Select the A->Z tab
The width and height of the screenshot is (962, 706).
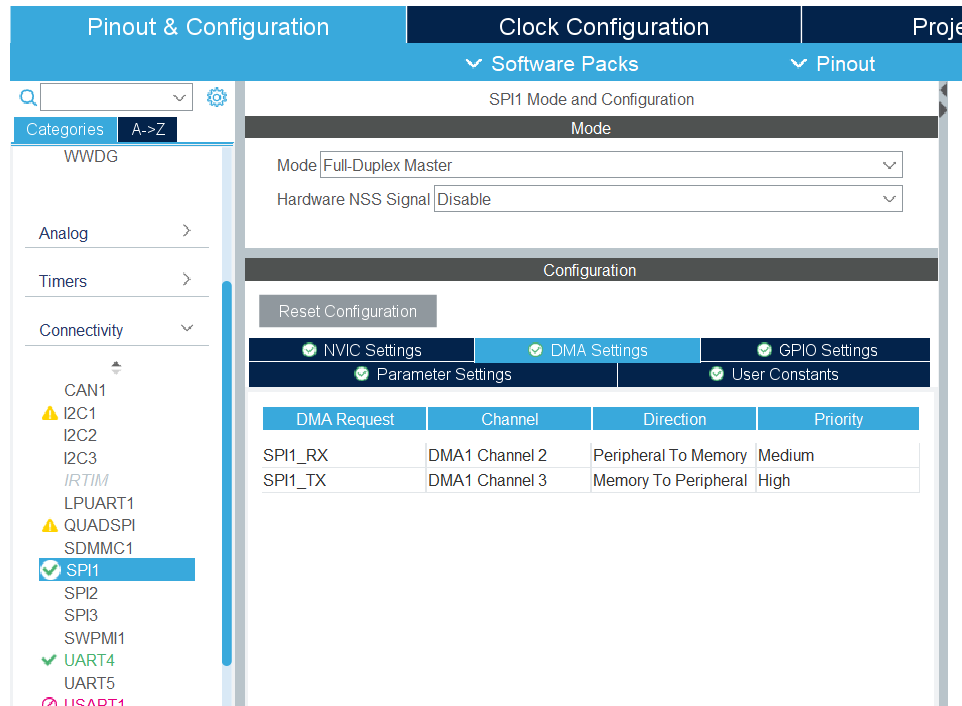point(148,129)
